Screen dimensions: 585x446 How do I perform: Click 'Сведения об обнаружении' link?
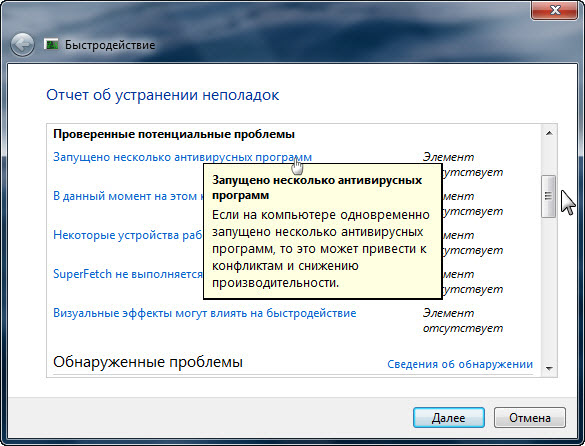pos(460,364)
